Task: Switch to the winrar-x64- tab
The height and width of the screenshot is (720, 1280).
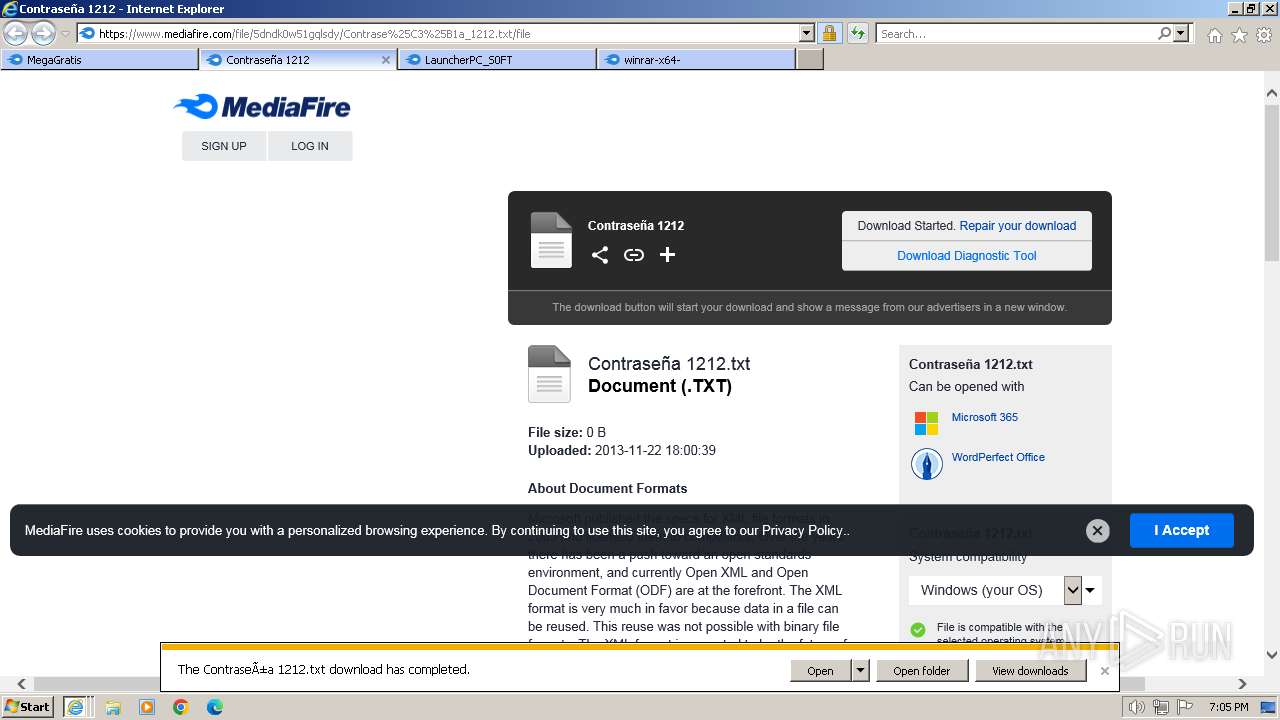Action: [696, 60]
